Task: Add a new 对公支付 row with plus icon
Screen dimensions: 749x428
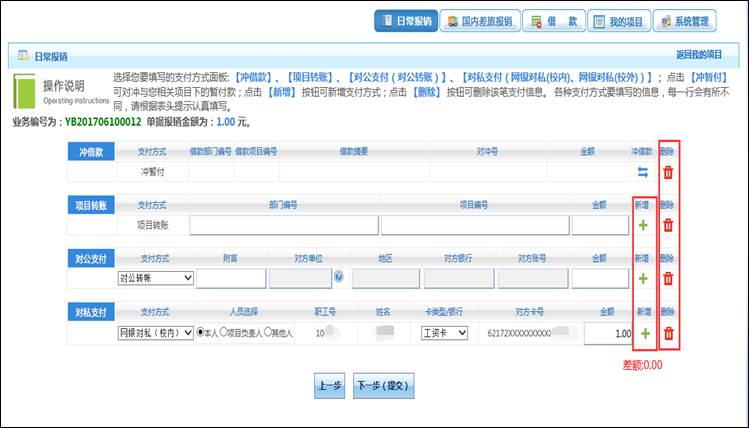Action: tap(642, 278)
